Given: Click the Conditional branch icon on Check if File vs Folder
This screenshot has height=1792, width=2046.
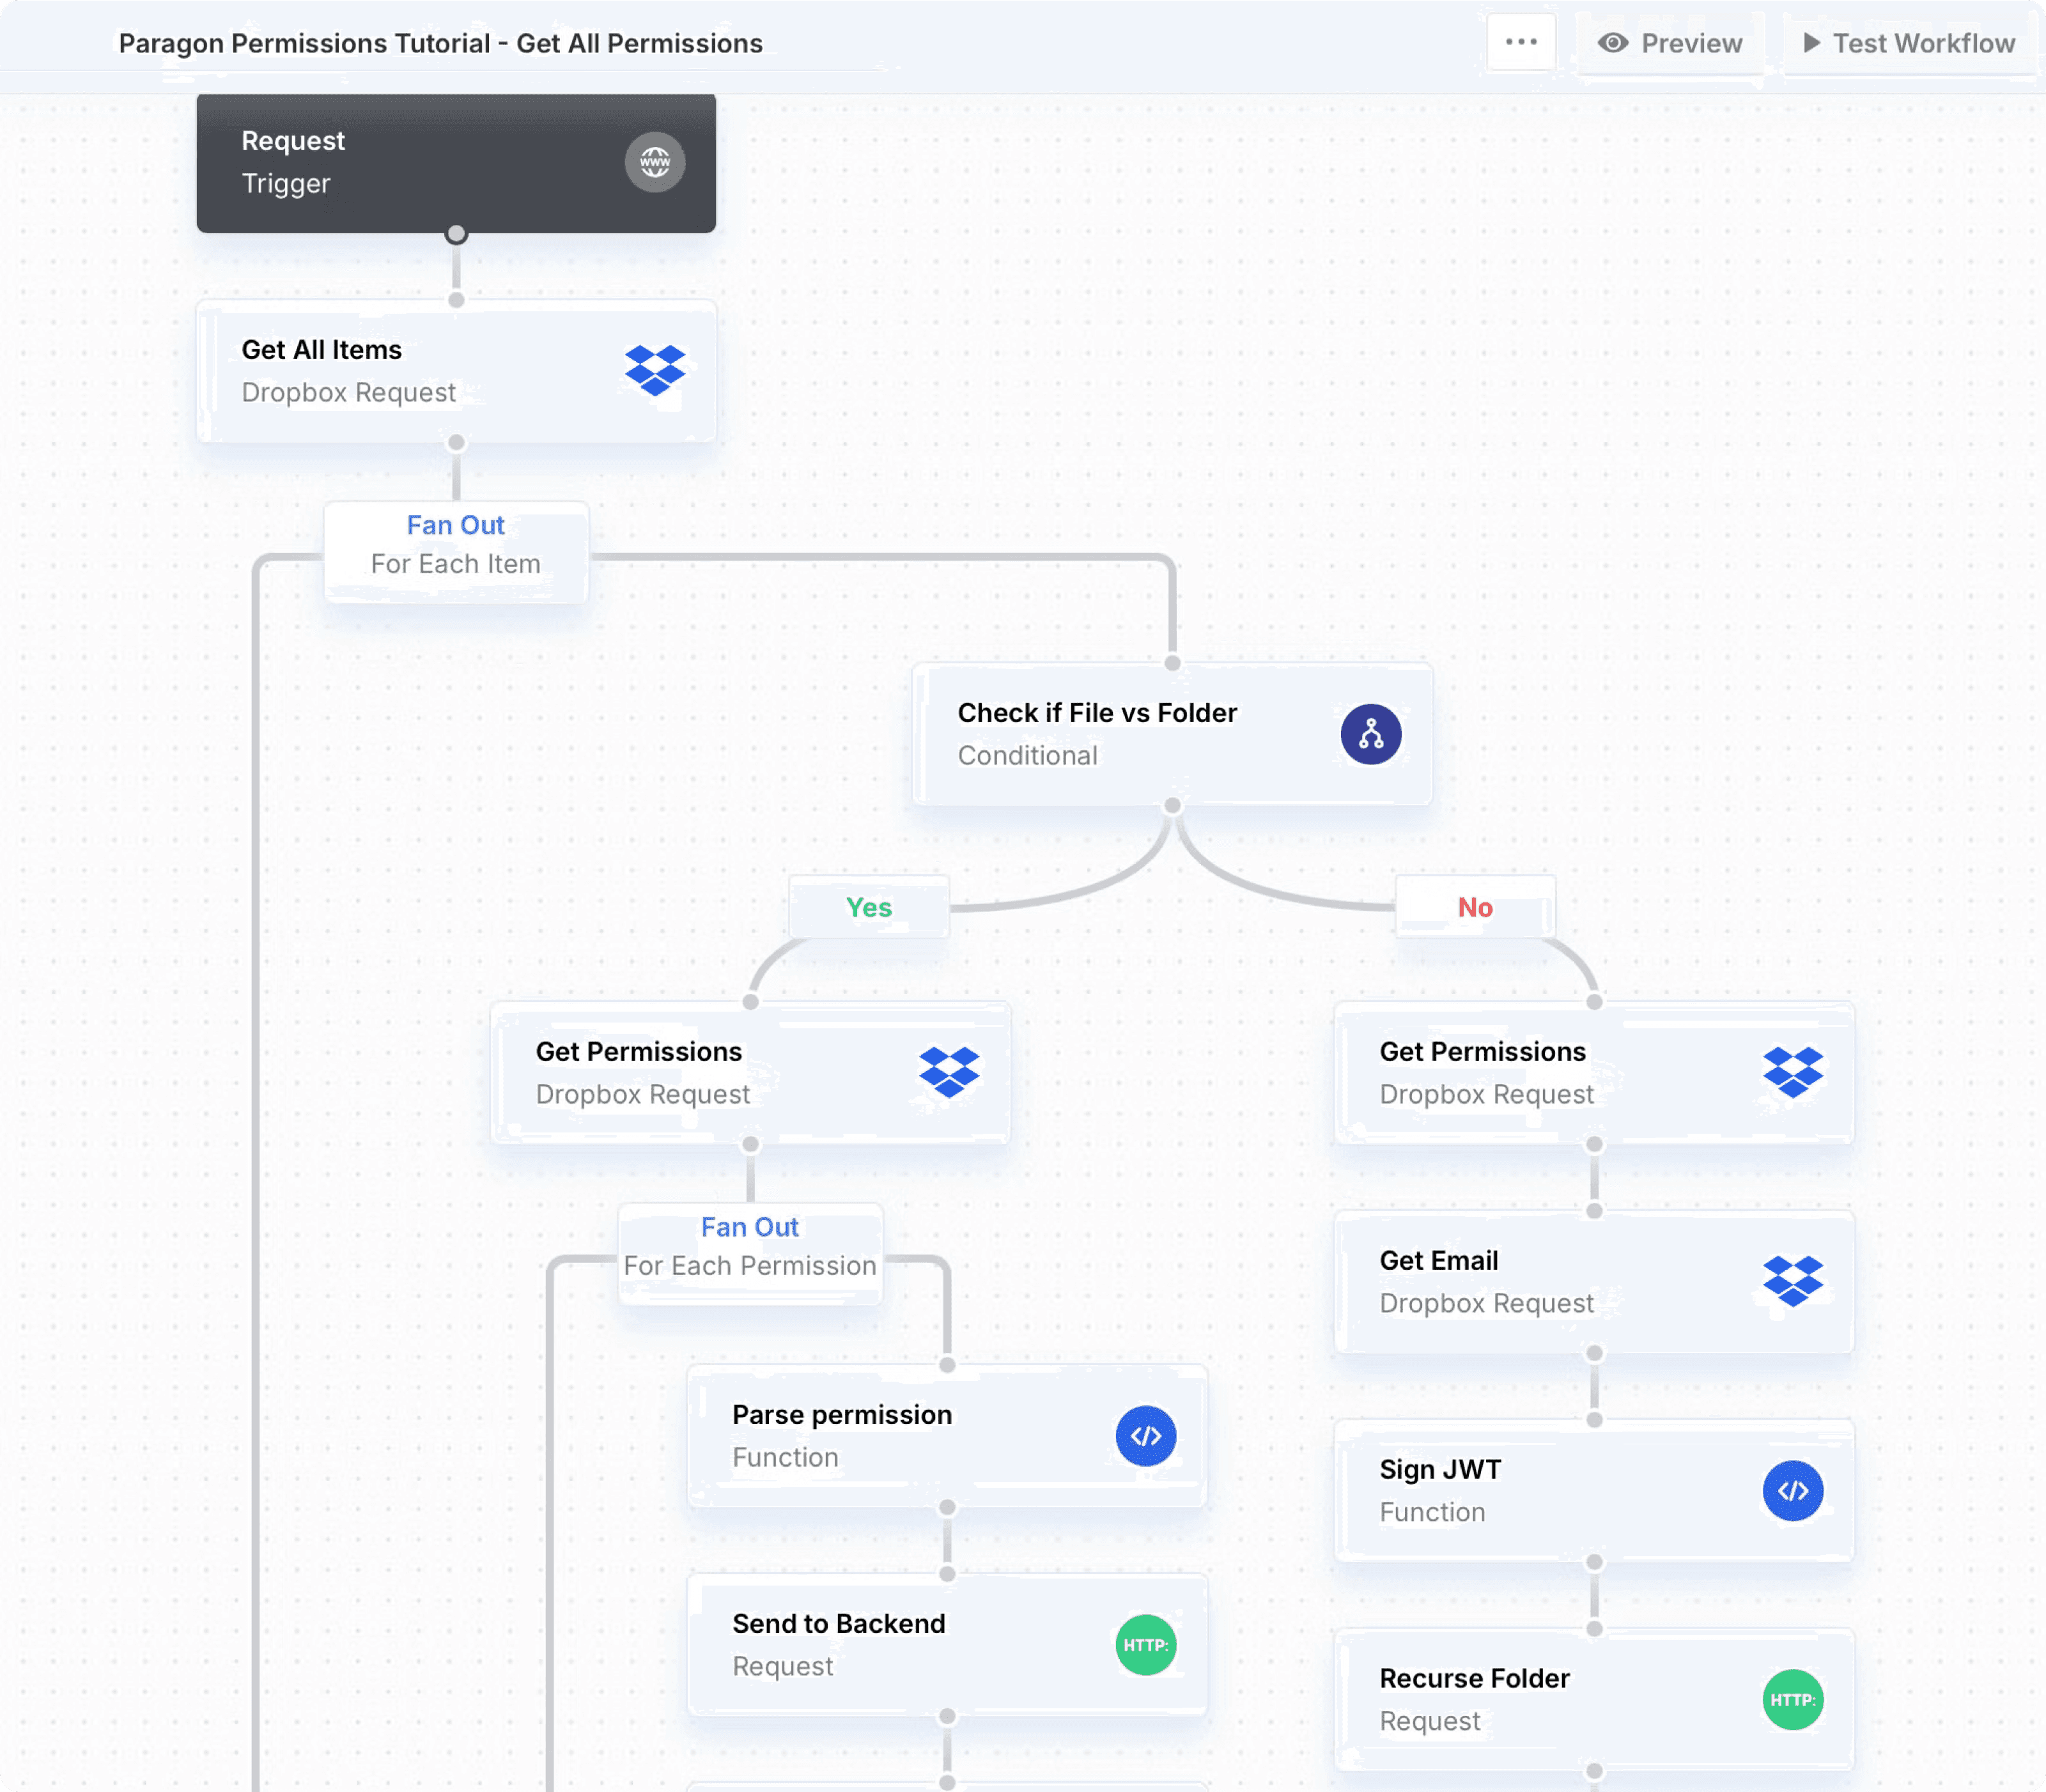Looking at the screenshot, I should pos(1370,734).
